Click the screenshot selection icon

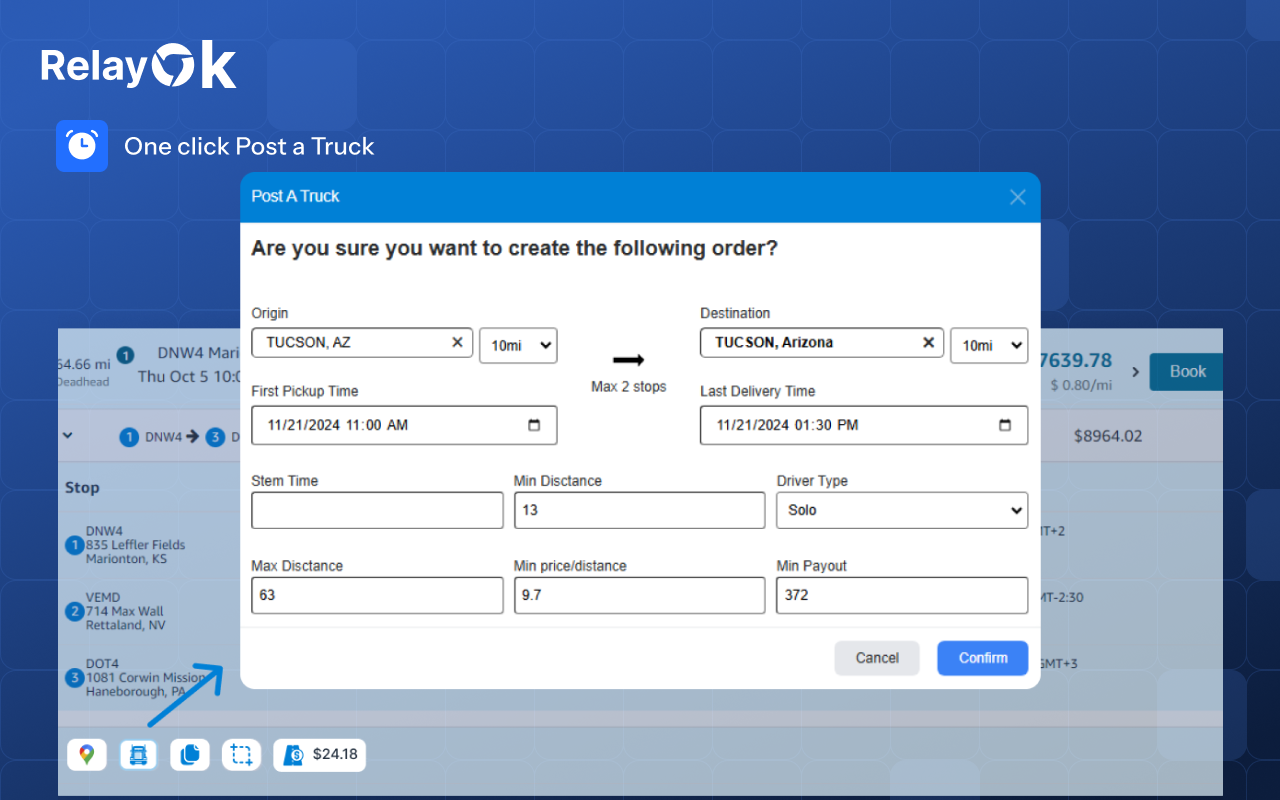(x=241, y=755)
